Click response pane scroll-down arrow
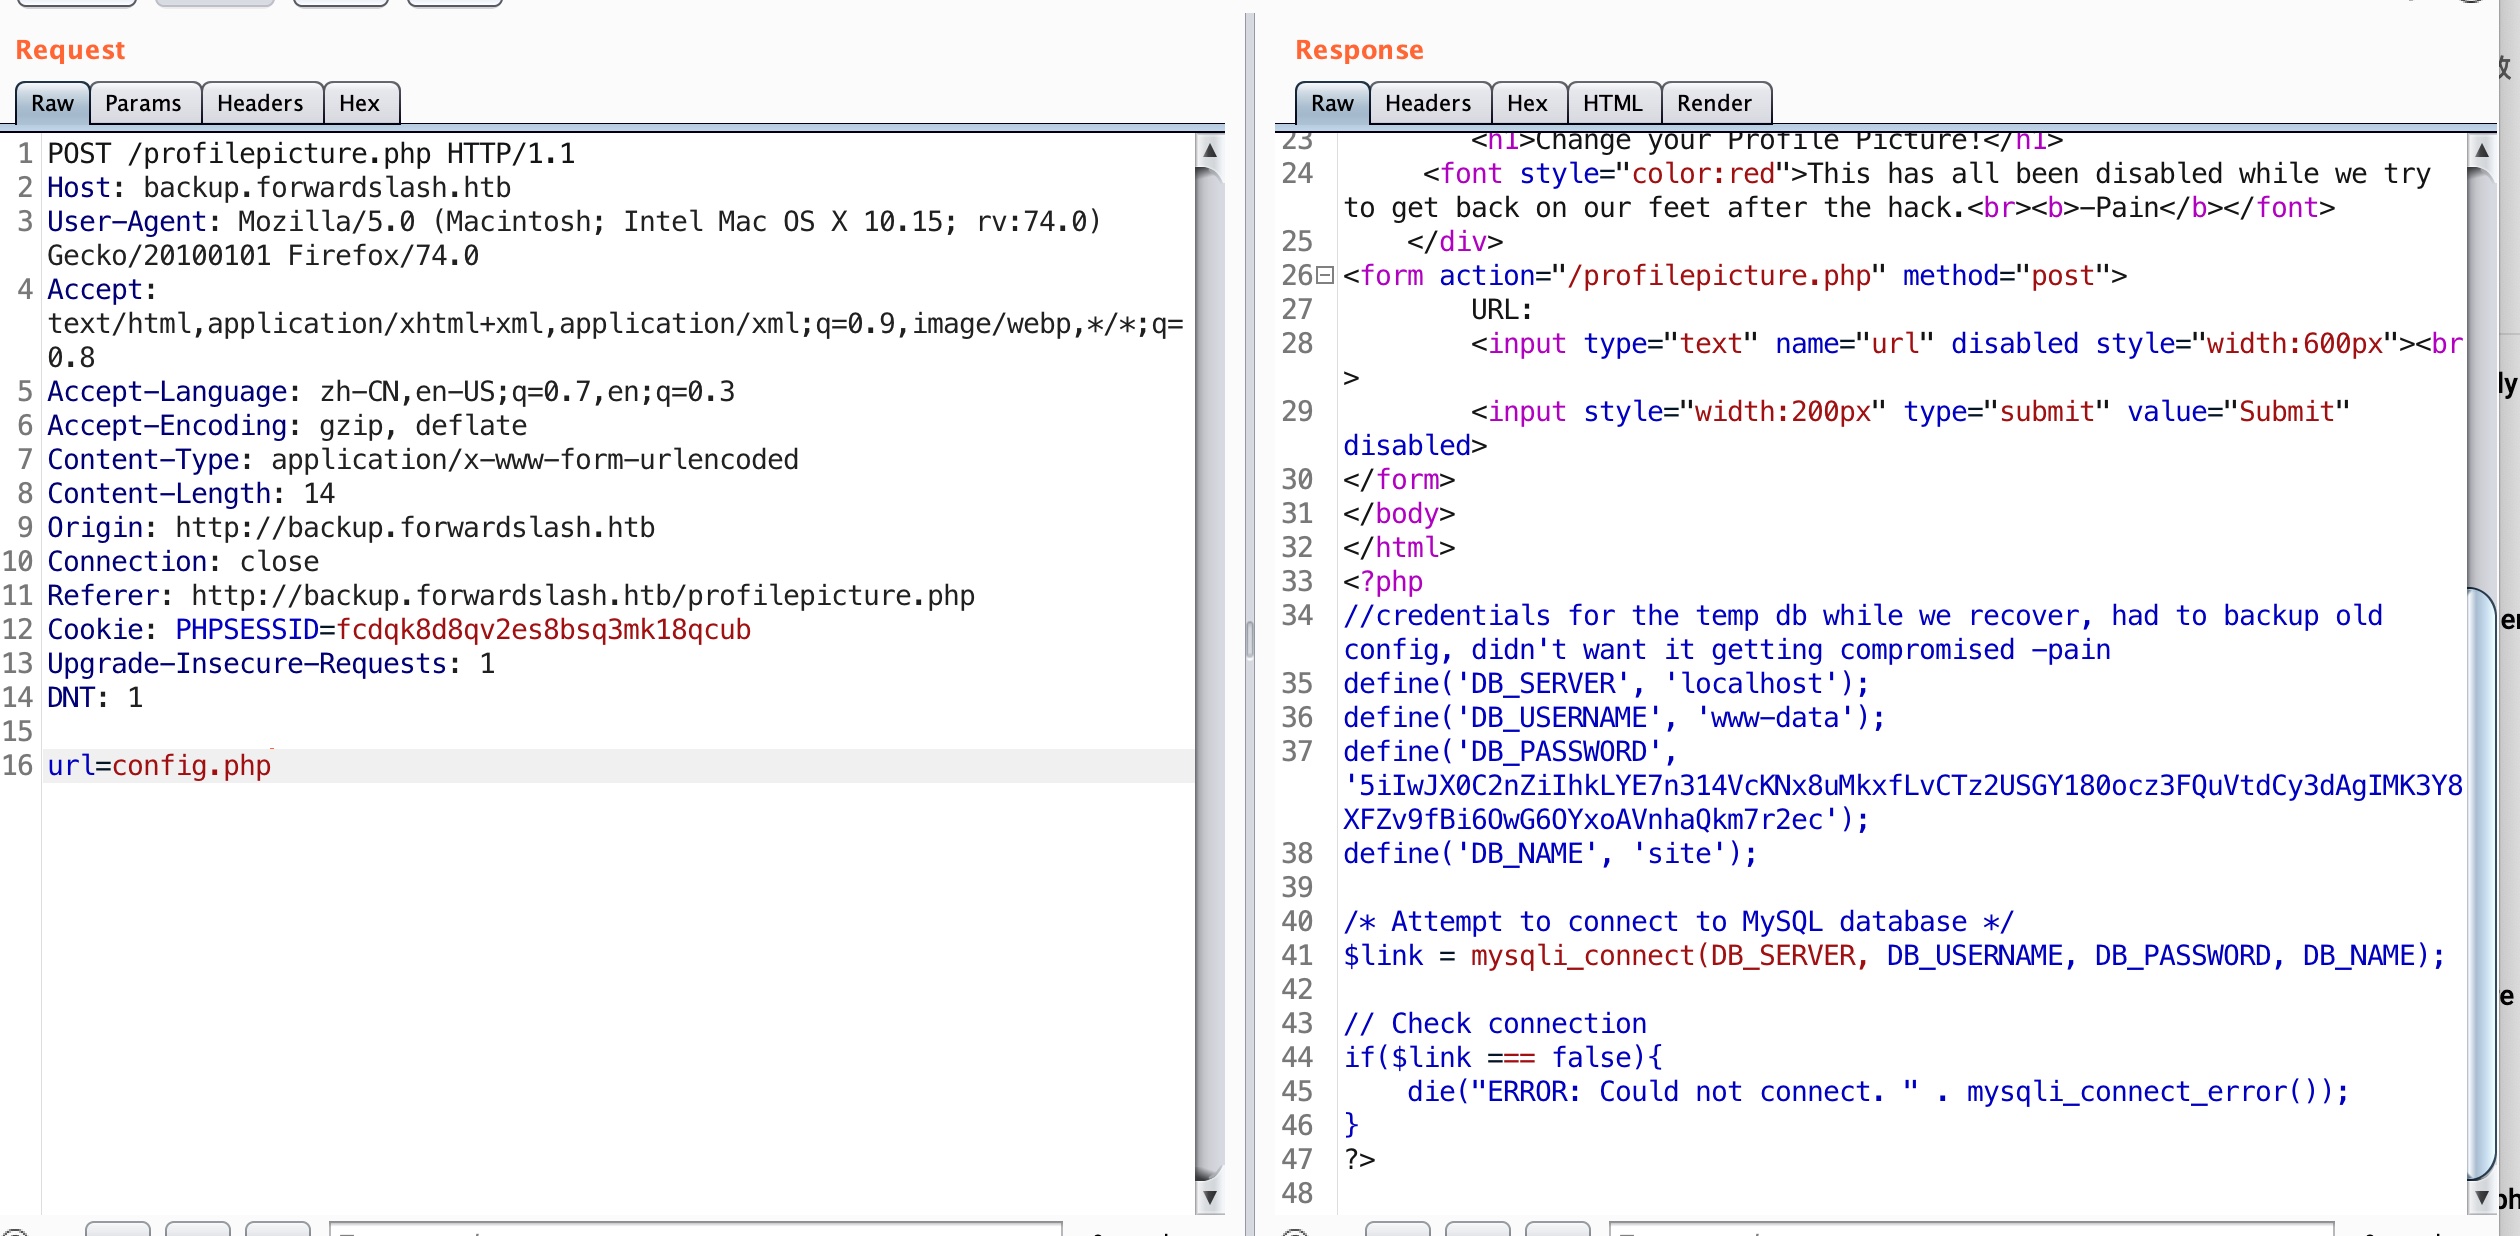Viewport: 2520px width, 1236px height. tap(2482, 1196)
